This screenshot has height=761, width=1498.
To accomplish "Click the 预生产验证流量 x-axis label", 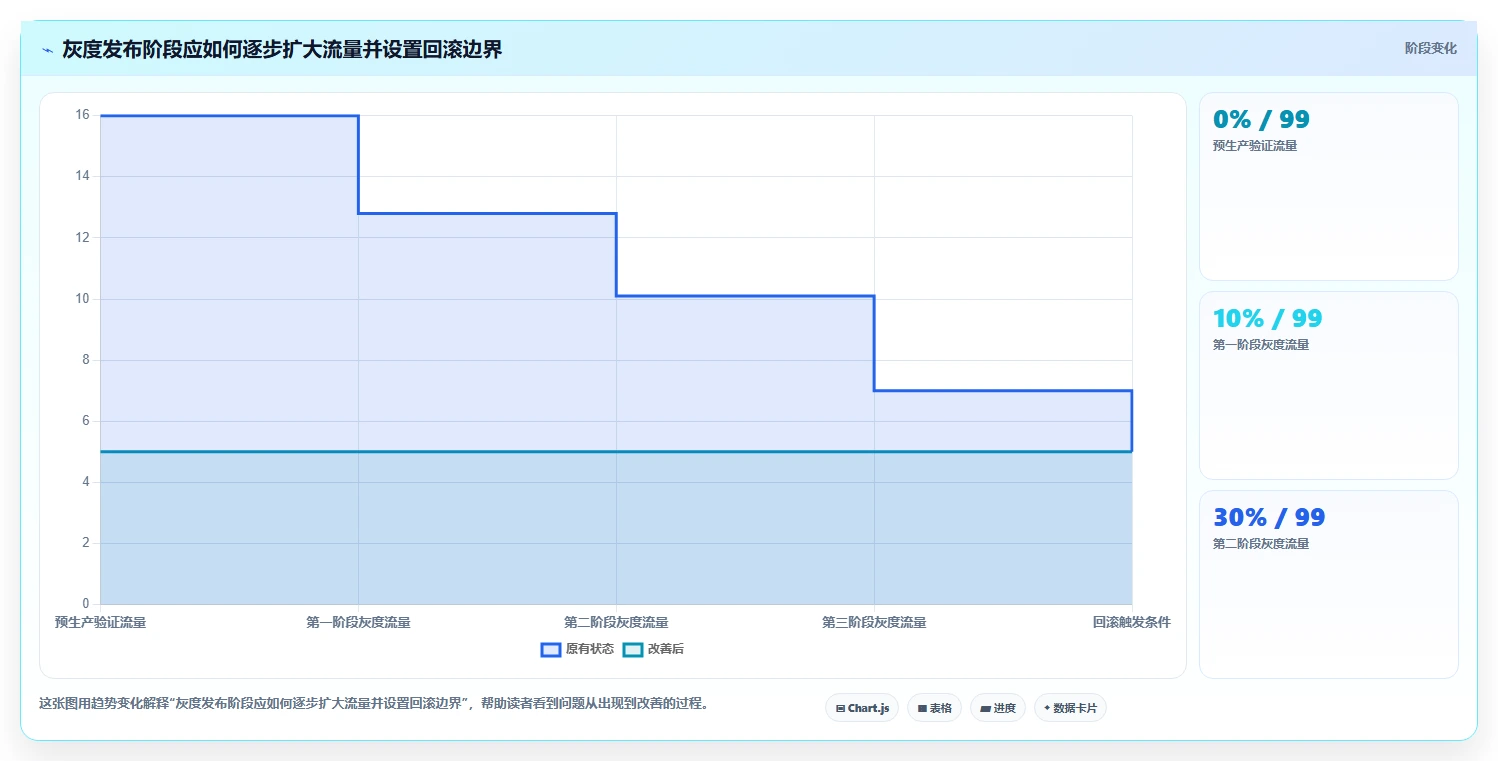I will point(100,622).
